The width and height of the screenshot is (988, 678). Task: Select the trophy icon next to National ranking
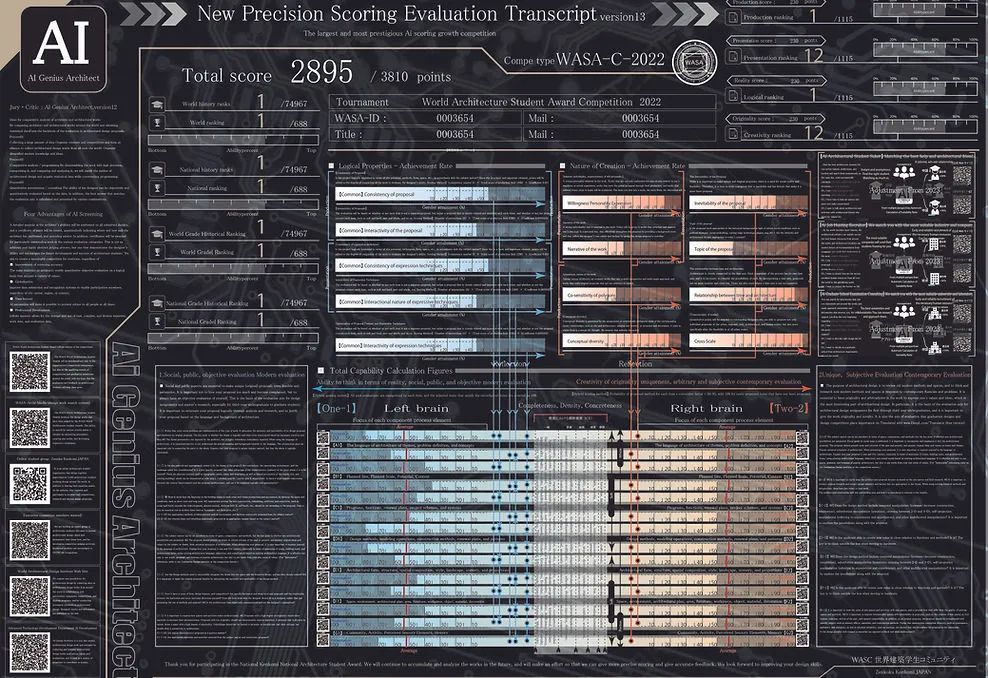(157, 188)
